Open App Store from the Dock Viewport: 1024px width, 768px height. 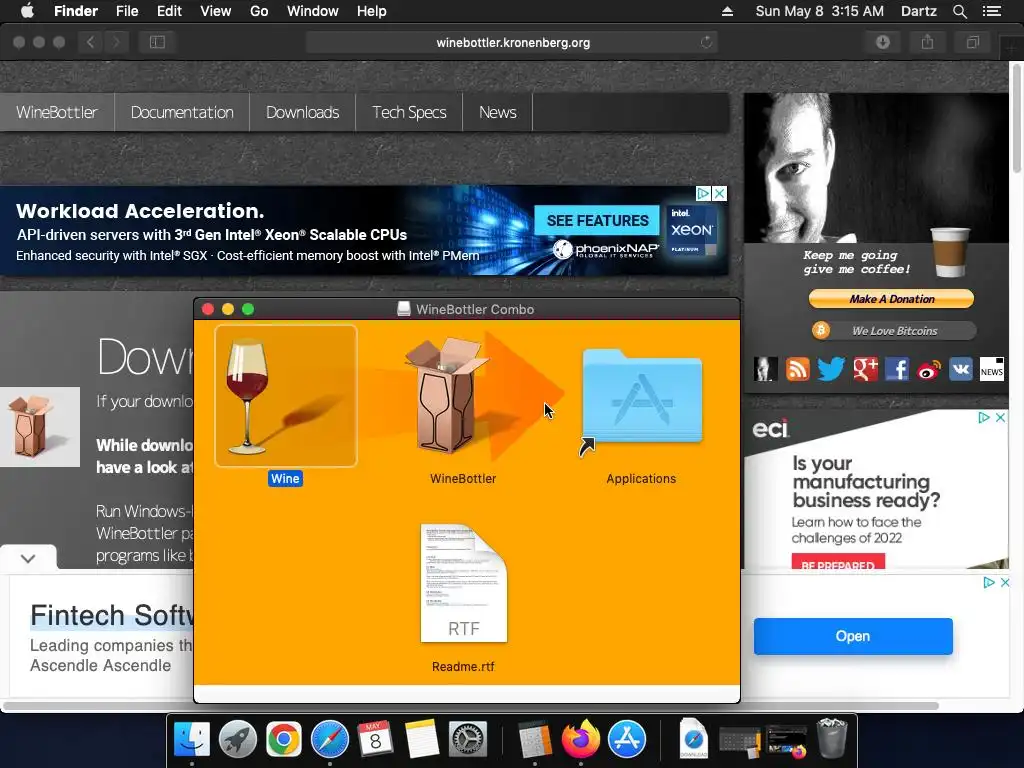point(627,739)
